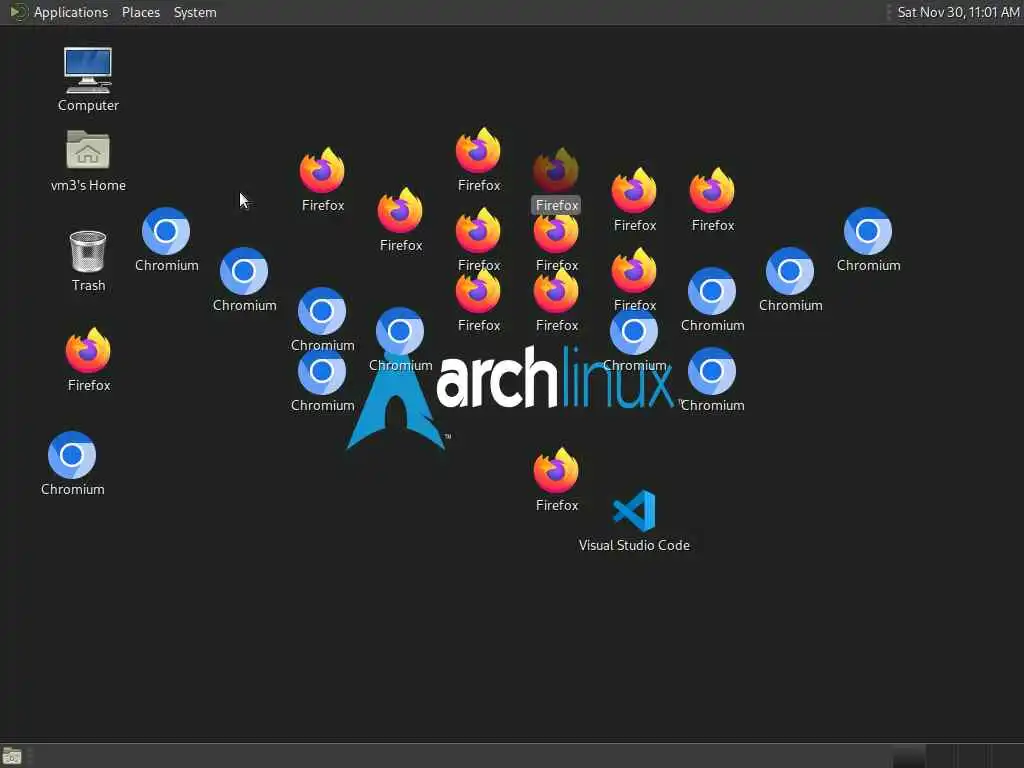
Task: Open the Applications menu
Action: (x=71, y=12)
